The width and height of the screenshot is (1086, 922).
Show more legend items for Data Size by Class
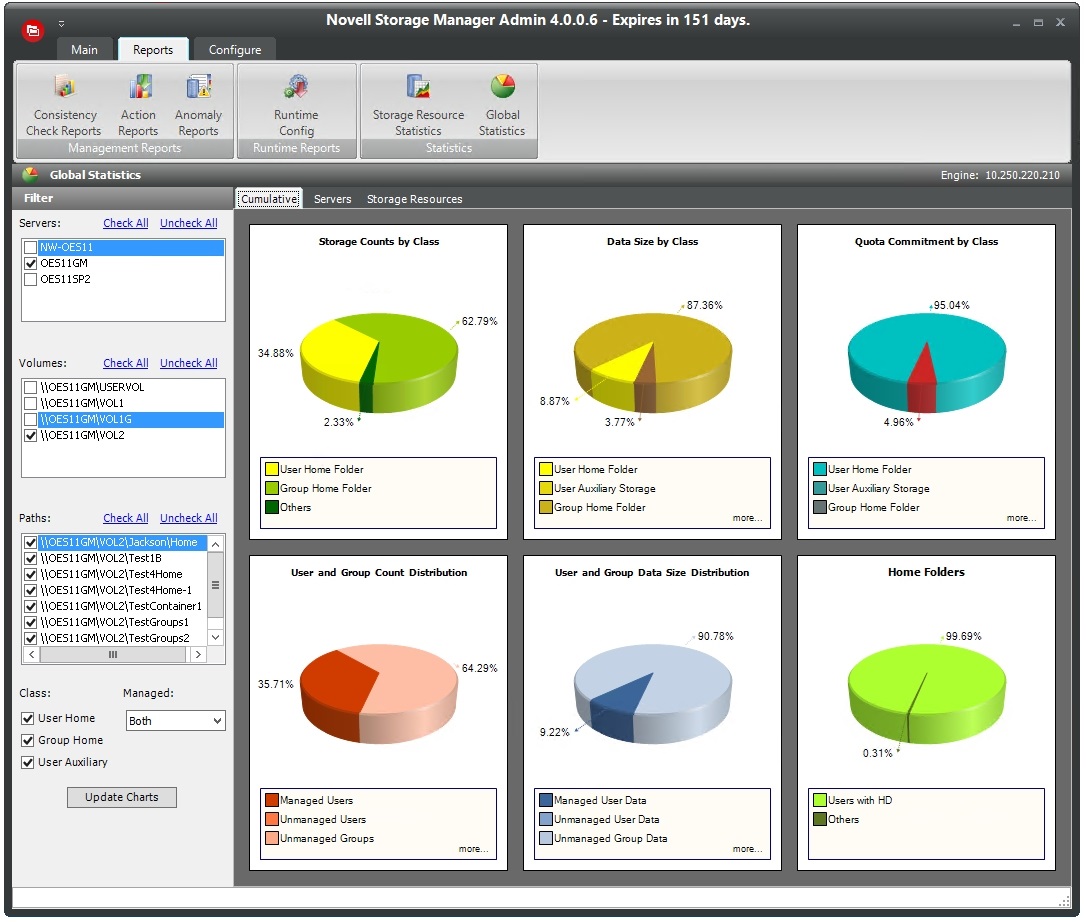[x=746, y=518]
